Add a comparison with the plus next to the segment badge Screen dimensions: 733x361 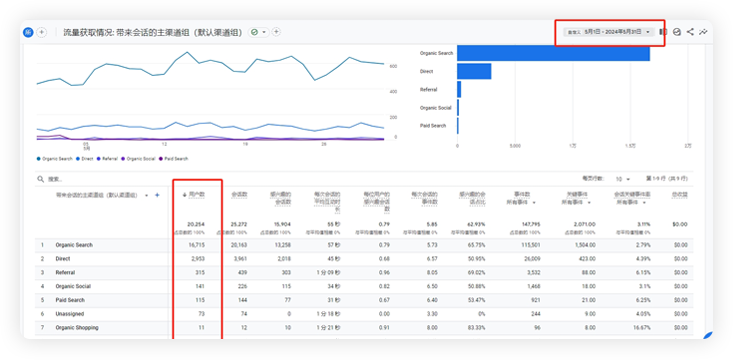(42, 32)
